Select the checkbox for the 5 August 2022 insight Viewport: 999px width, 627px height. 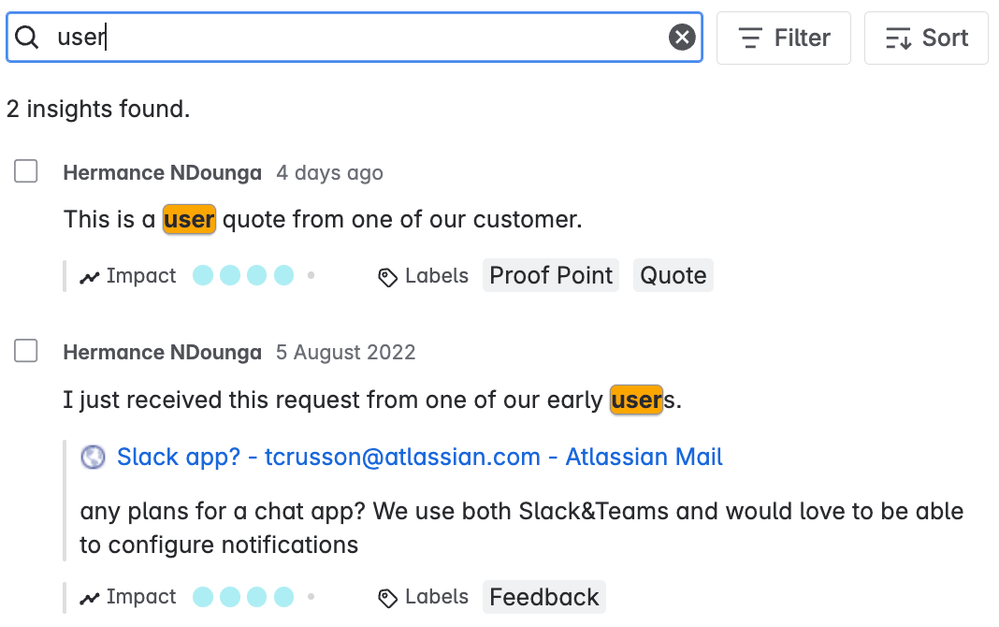26,350
